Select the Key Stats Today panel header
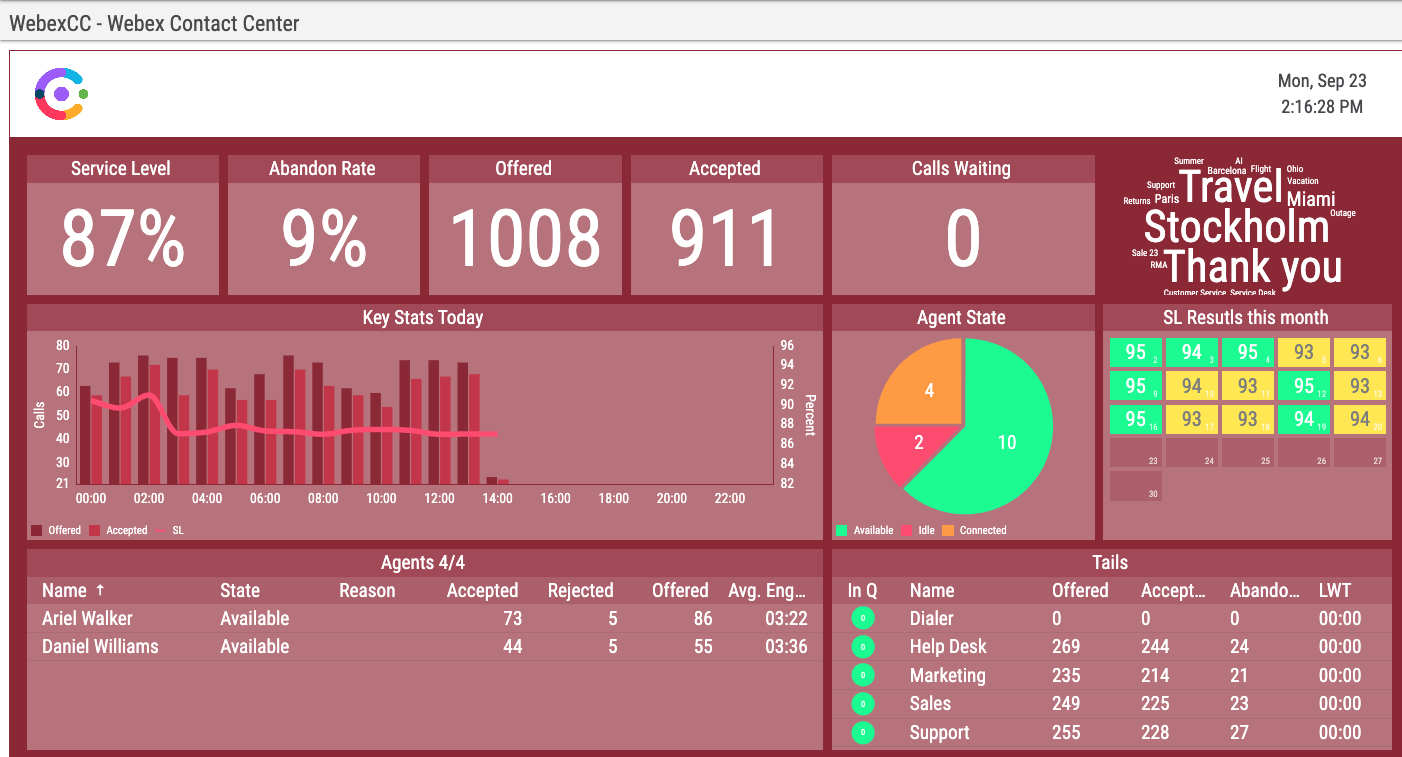1402x757 pixels. point(422,317)
